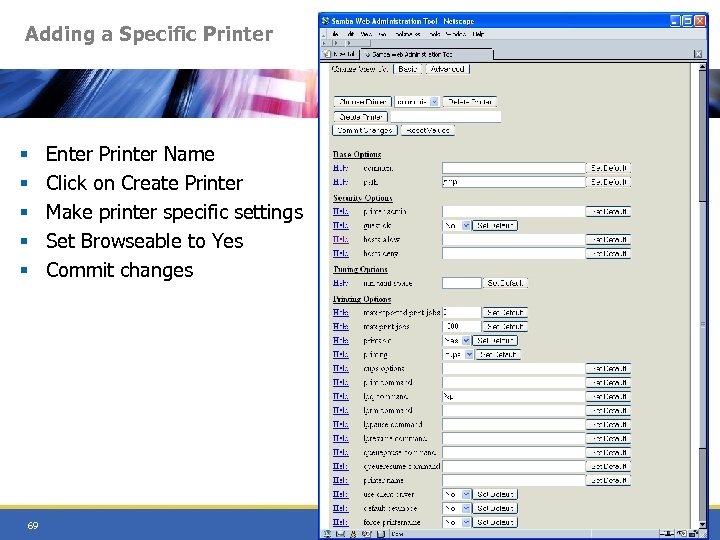
Task: Click the New Tab button icon
Action: [327, 54]
